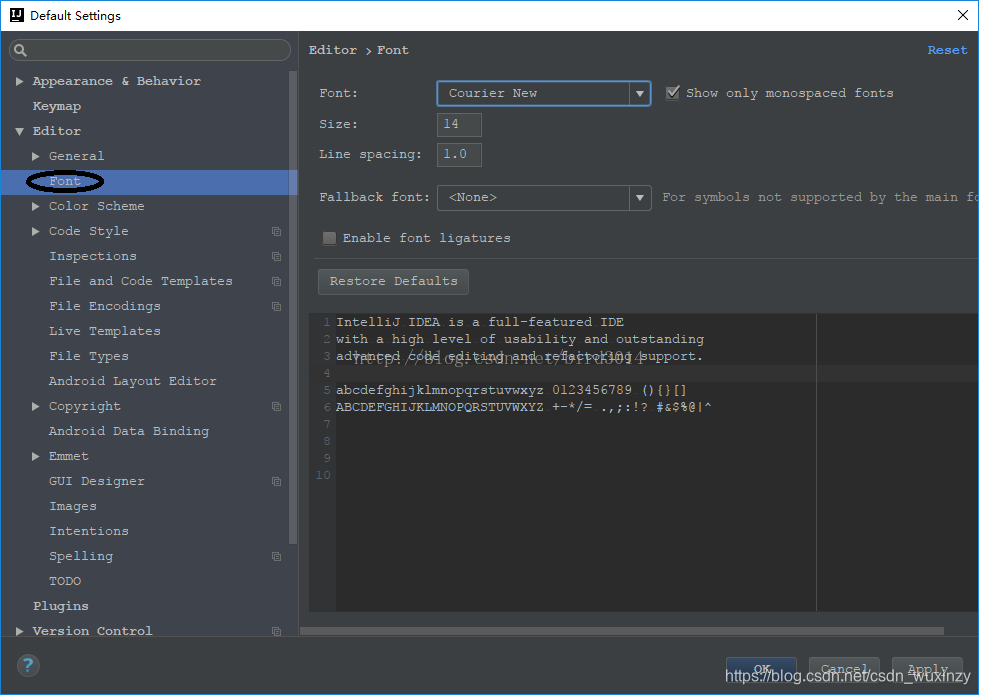Click preview line starting 'abcdefghijklmnopqrstuvwxyz'
The width and height of the screenshot is (981, 695).
point(511,390)
